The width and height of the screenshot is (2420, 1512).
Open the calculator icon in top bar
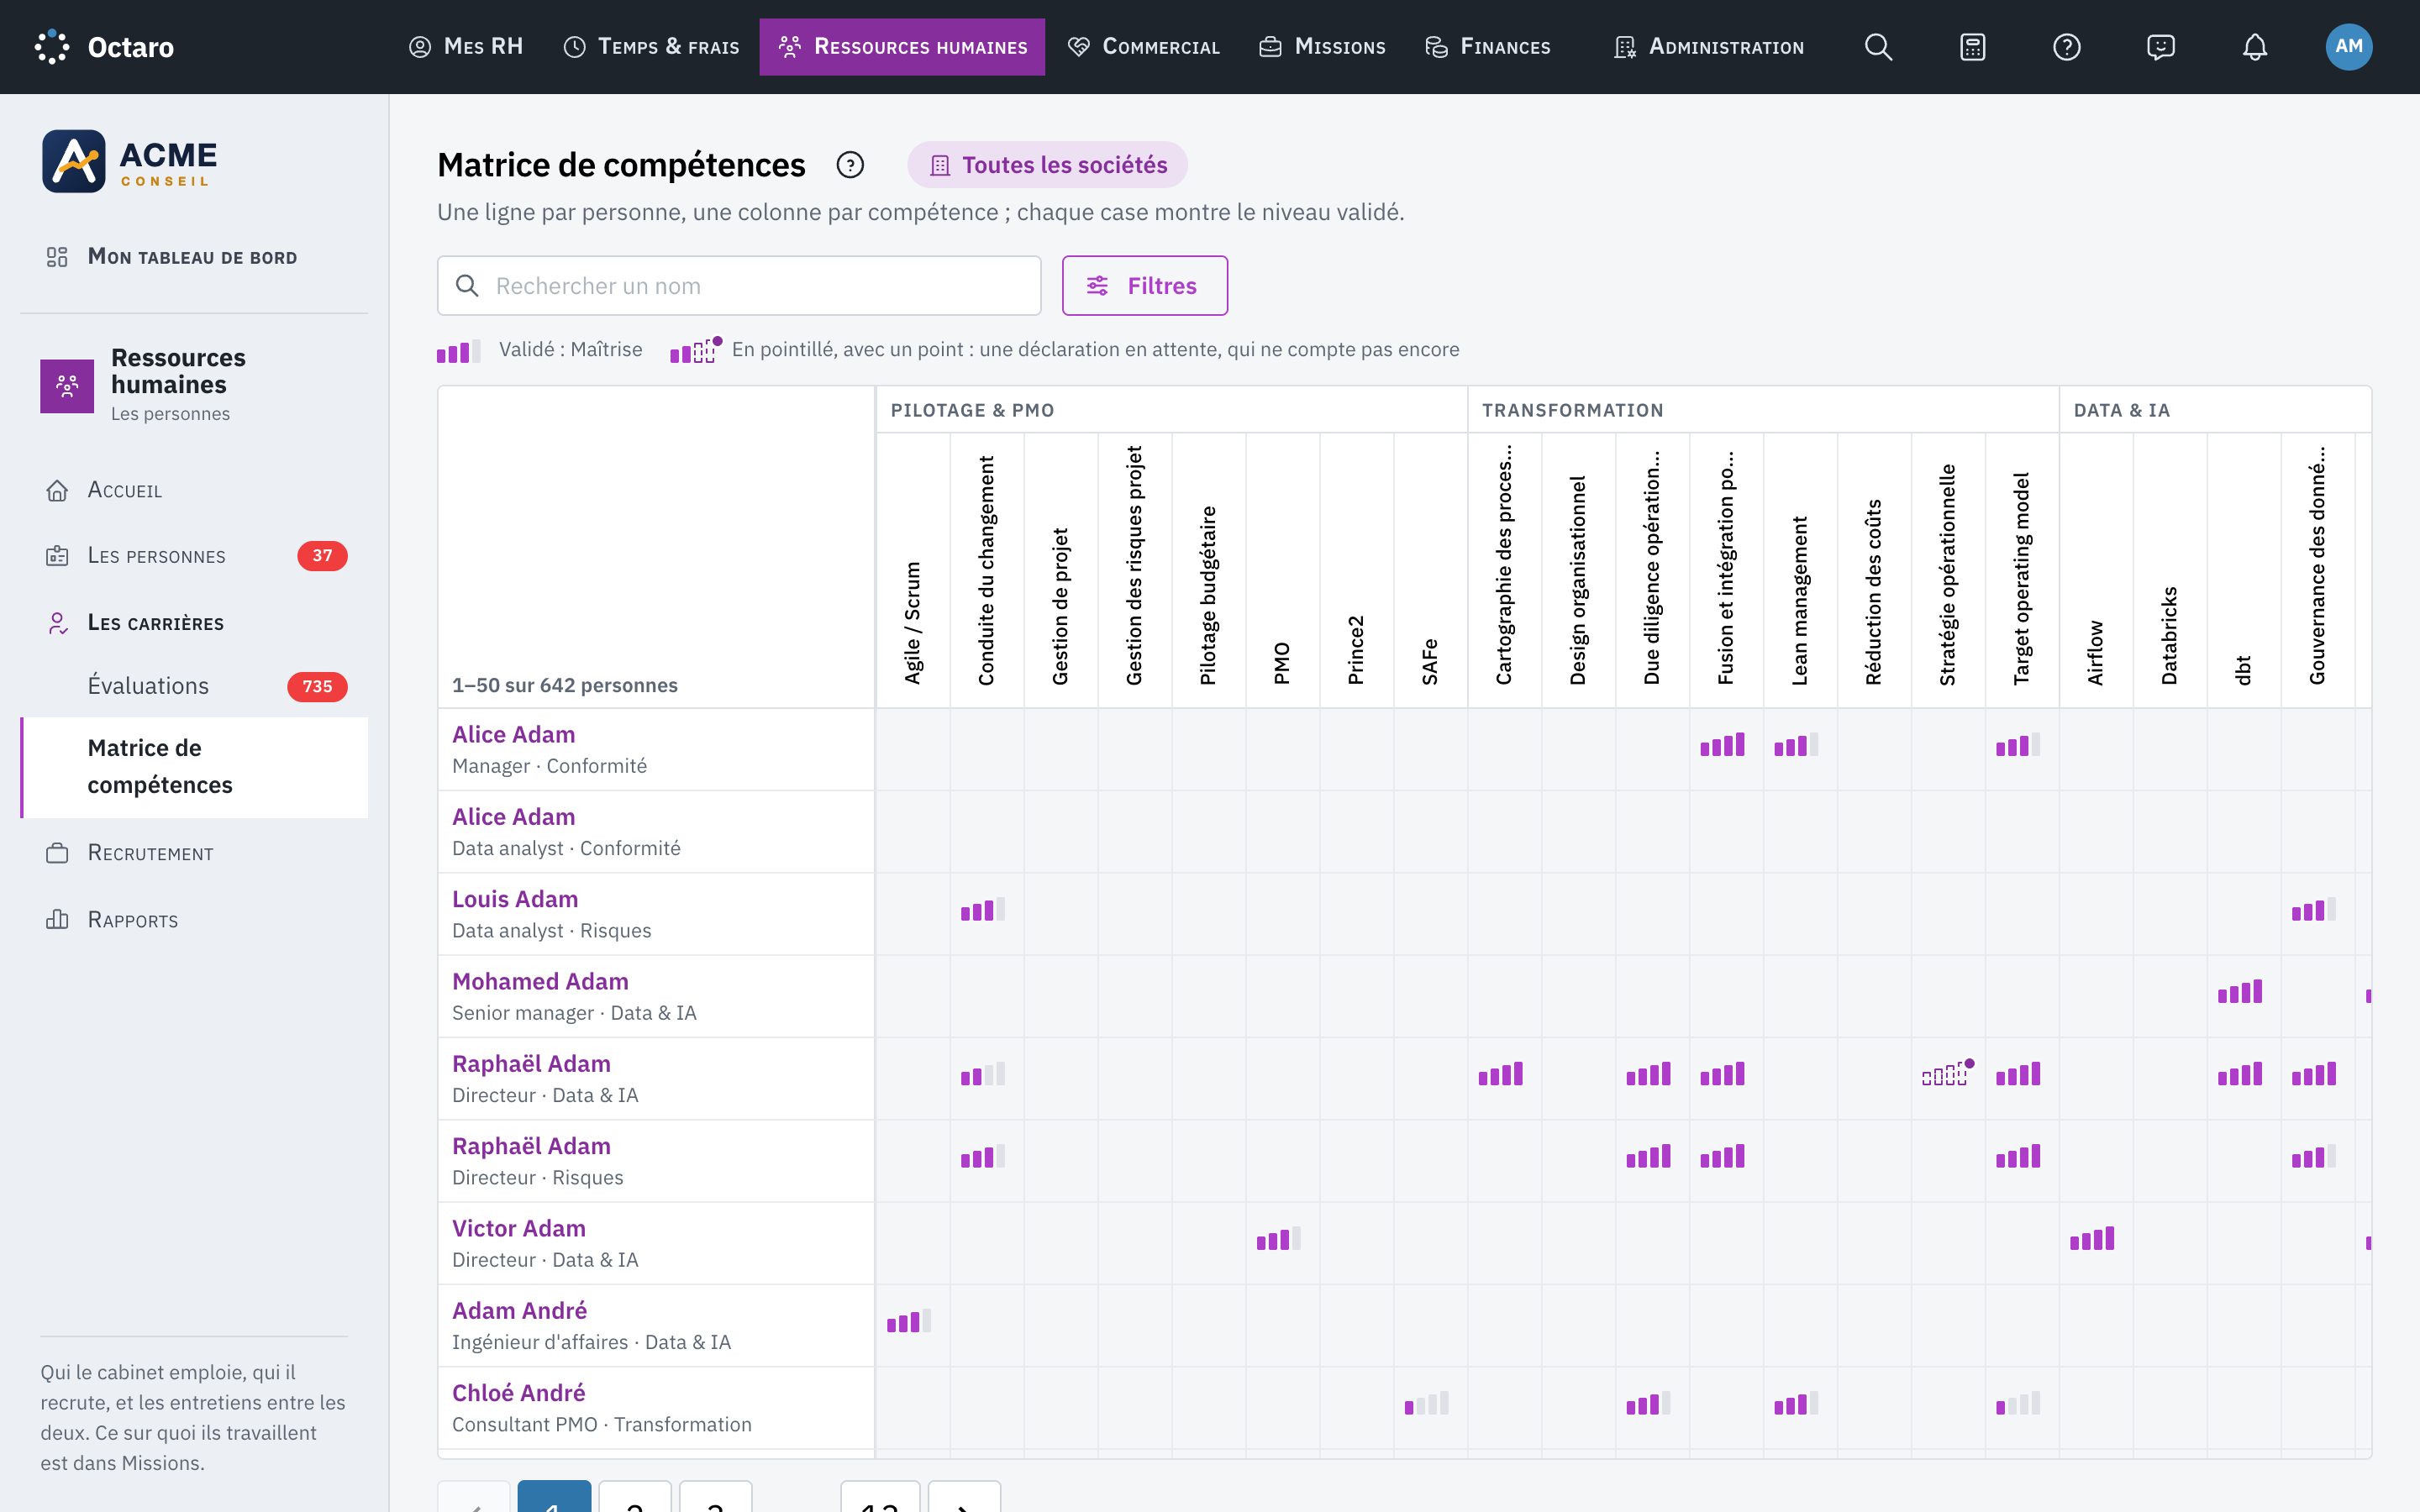[1972, 47]
